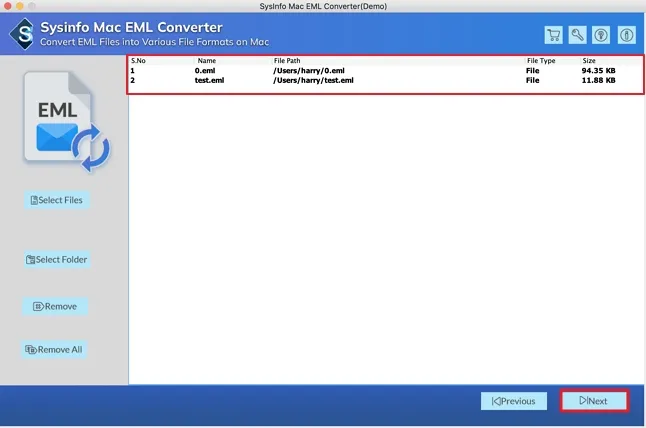Viewport: 646px width, 428px height.
Task: Click File type cell of test.eml row
Action: (533, 80)
